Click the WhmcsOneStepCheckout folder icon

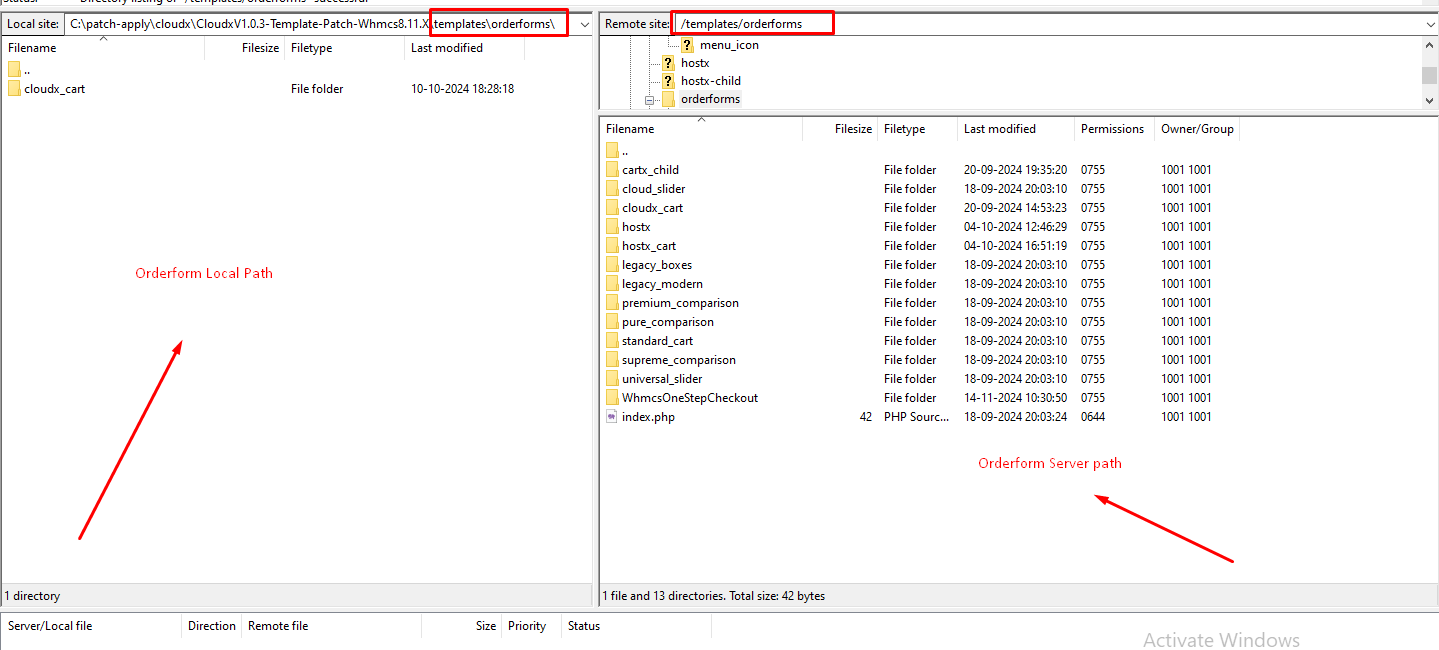tap(612, 398)
